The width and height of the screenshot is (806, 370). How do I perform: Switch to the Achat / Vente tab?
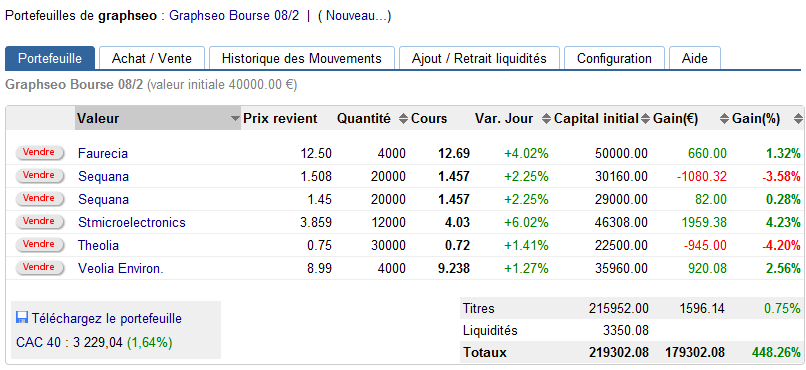pos(152,58)
